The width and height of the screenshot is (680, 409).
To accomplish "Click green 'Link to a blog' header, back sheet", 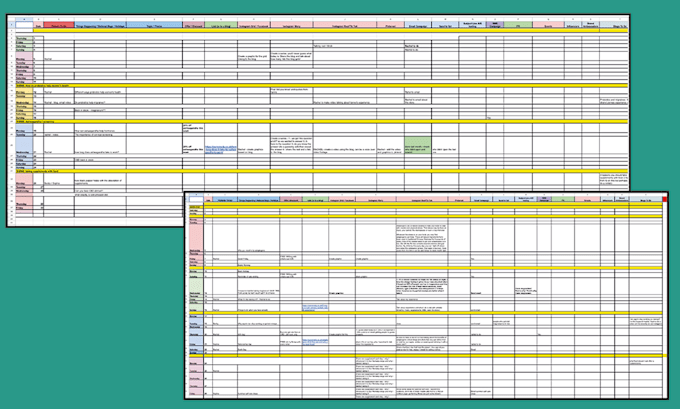I will 221,25.
